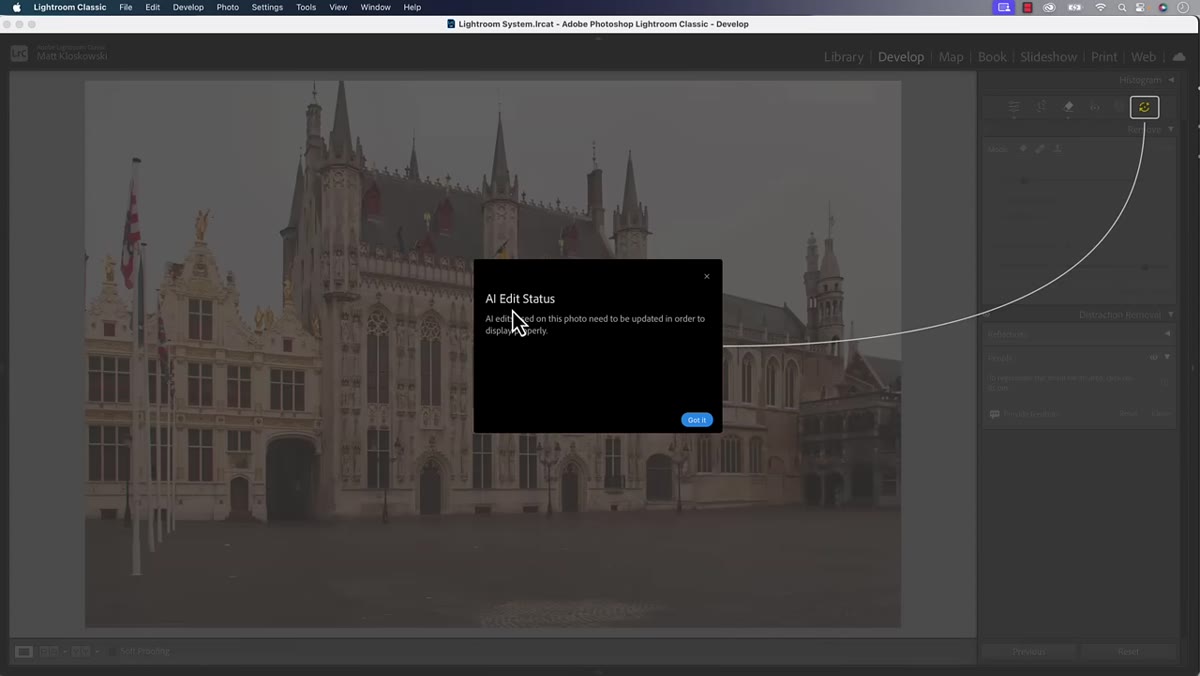Screen dimensions: 1200x676
Task: Switch to the Slideshow module
Action: pyautogui.click(x=1049, y=57)
